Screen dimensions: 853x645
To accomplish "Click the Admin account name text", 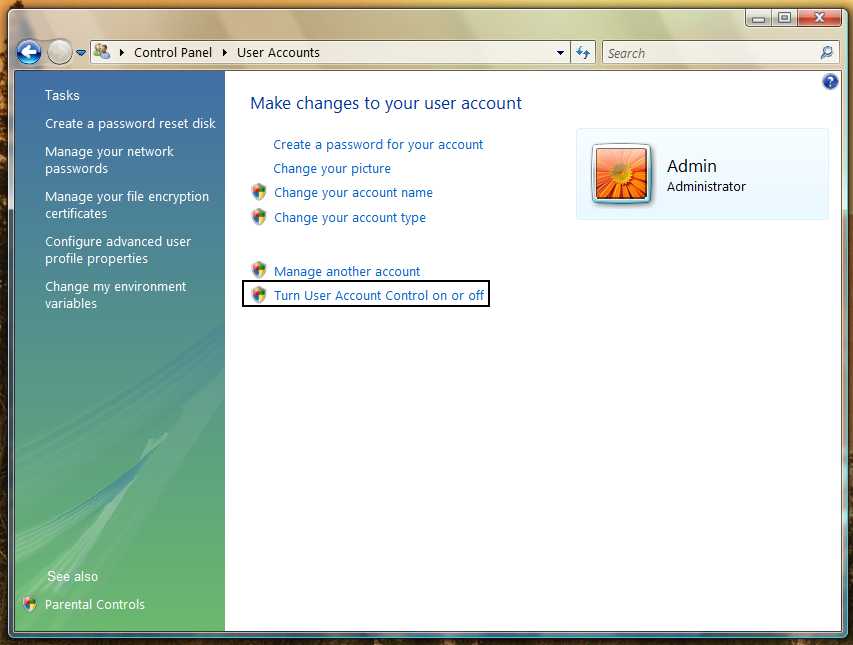I will [691, 166].
